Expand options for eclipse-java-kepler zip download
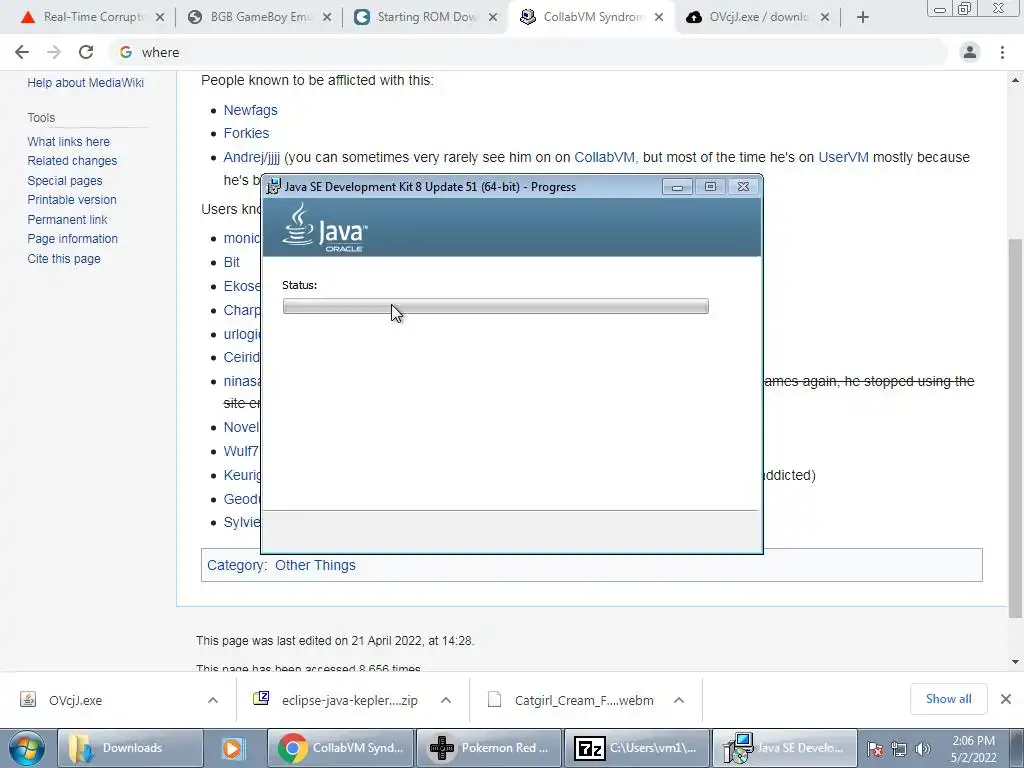 (446, 700)
